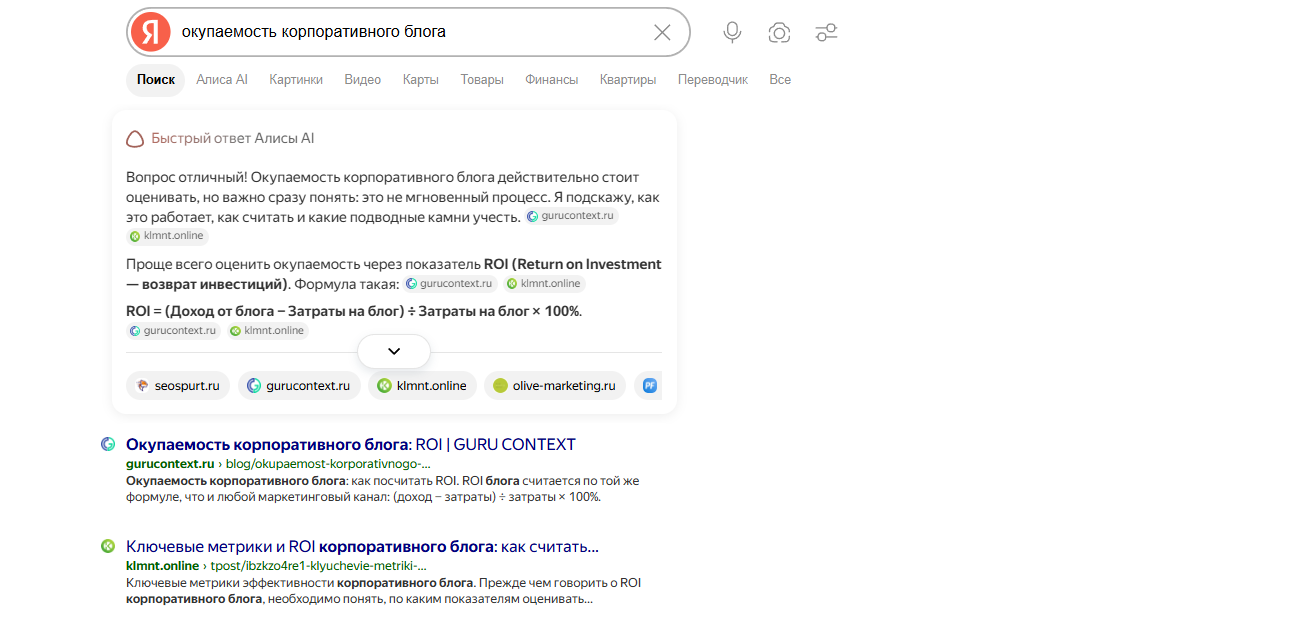1311x623 pixels.
Task: Open the Товары tab
Action: pos(482,80)
